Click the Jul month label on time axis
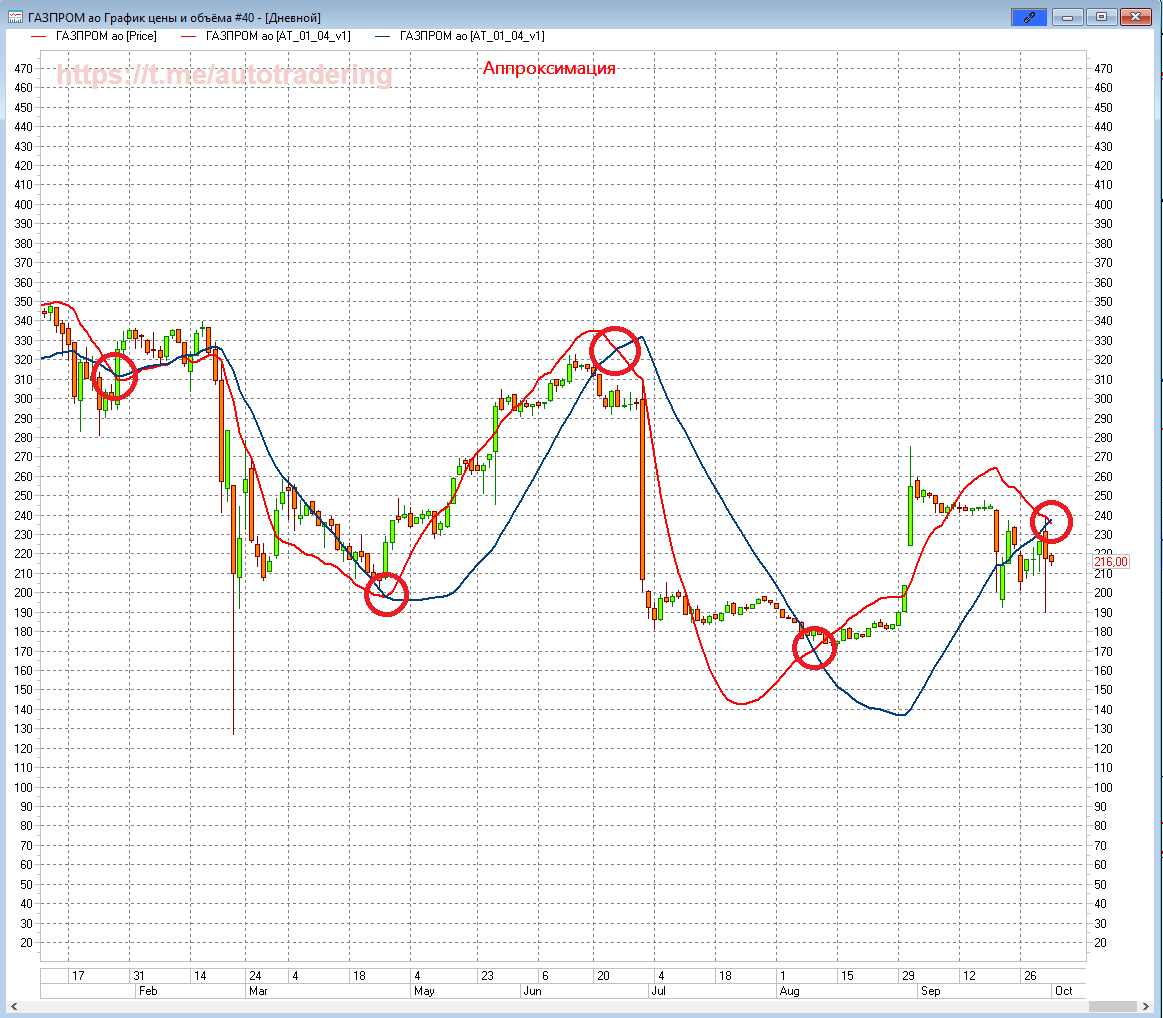The height and width of the screenshot is (1018, 1163). [x=657, y=991]
